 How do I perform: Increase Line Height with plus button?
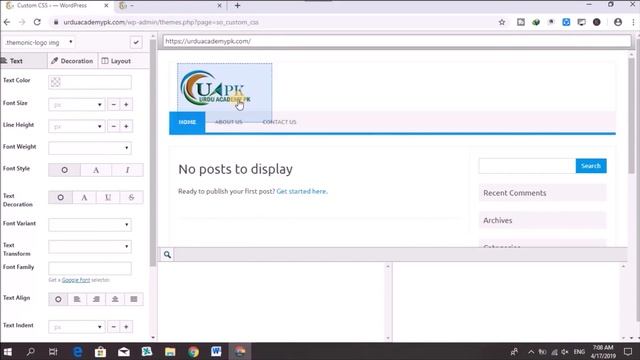126,126
